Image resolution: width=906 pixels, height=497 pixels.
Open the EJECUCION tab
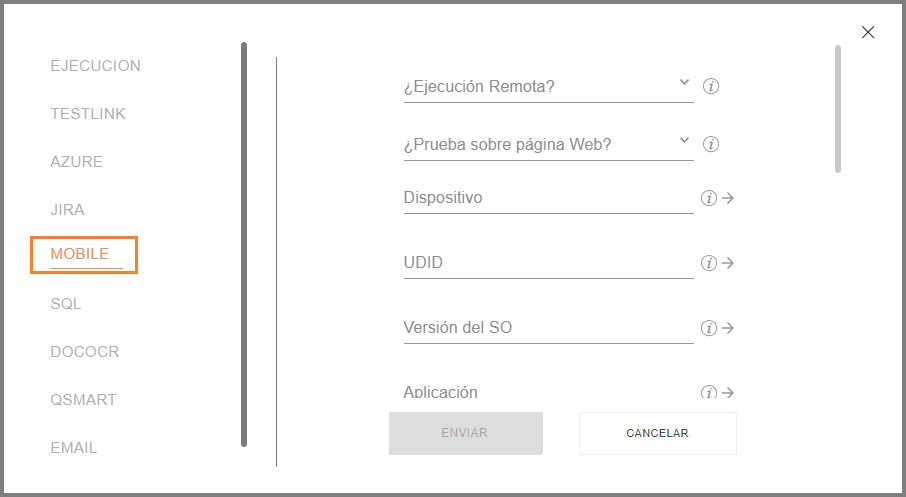point(95,66)
